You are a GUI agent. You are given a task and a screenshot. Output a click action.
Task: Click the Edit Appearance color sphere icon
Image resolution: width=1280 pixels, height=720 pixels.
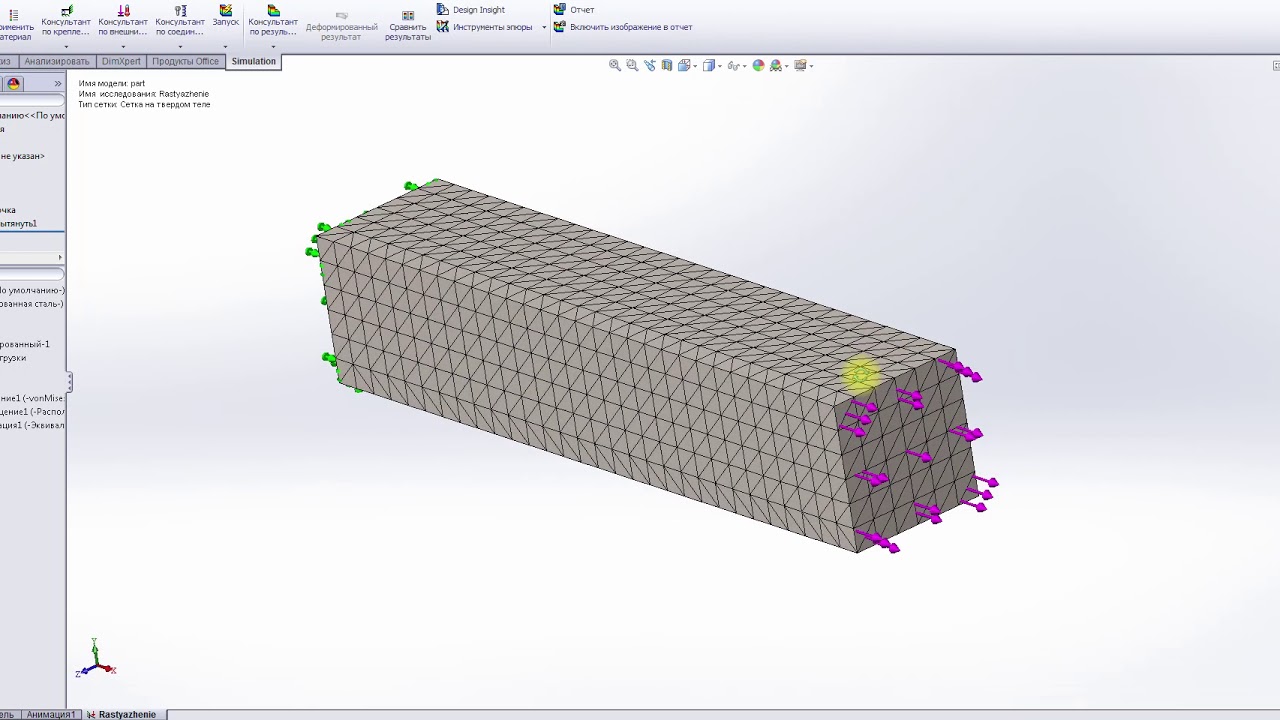click(758, 65)
